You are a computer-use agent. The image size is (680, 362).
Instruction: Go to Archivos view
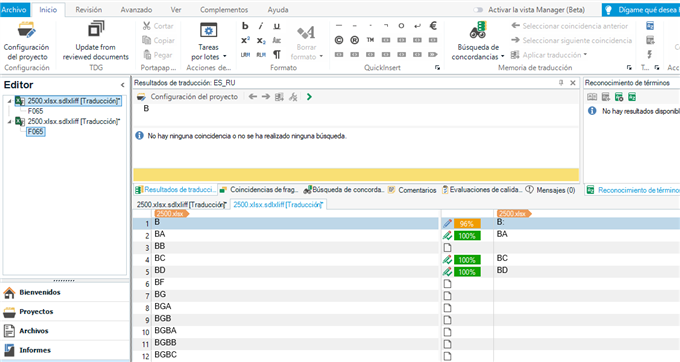[x=65, y=330]
